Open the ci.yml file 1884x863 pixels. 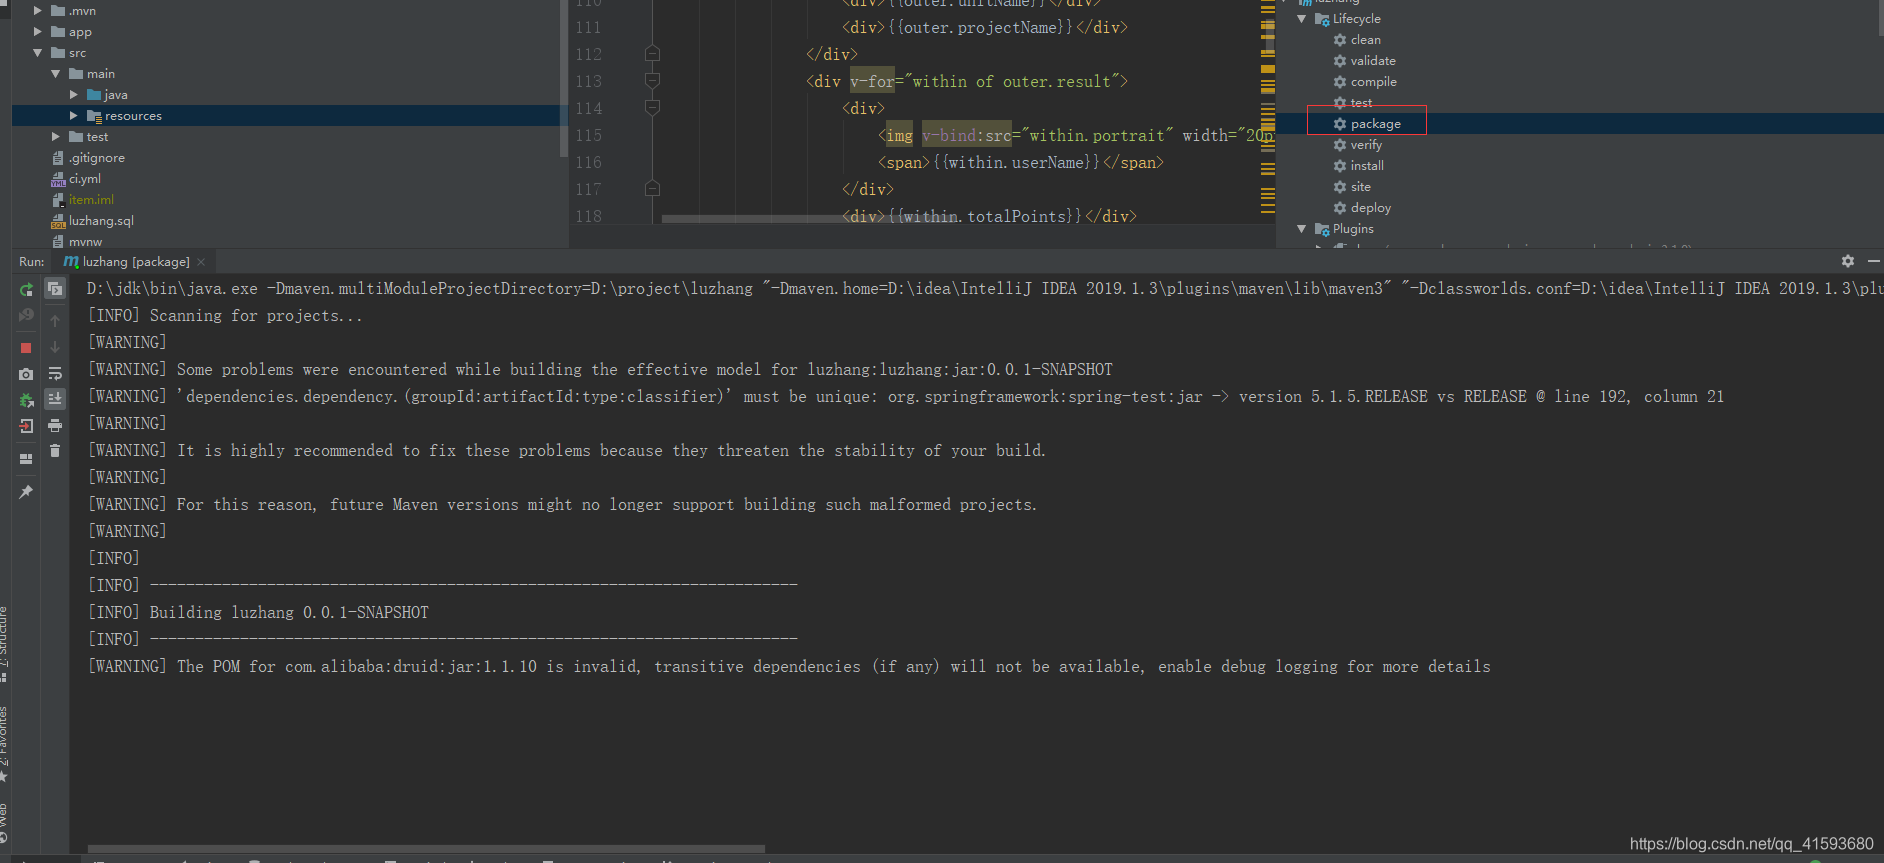click(x=85, y=179)
